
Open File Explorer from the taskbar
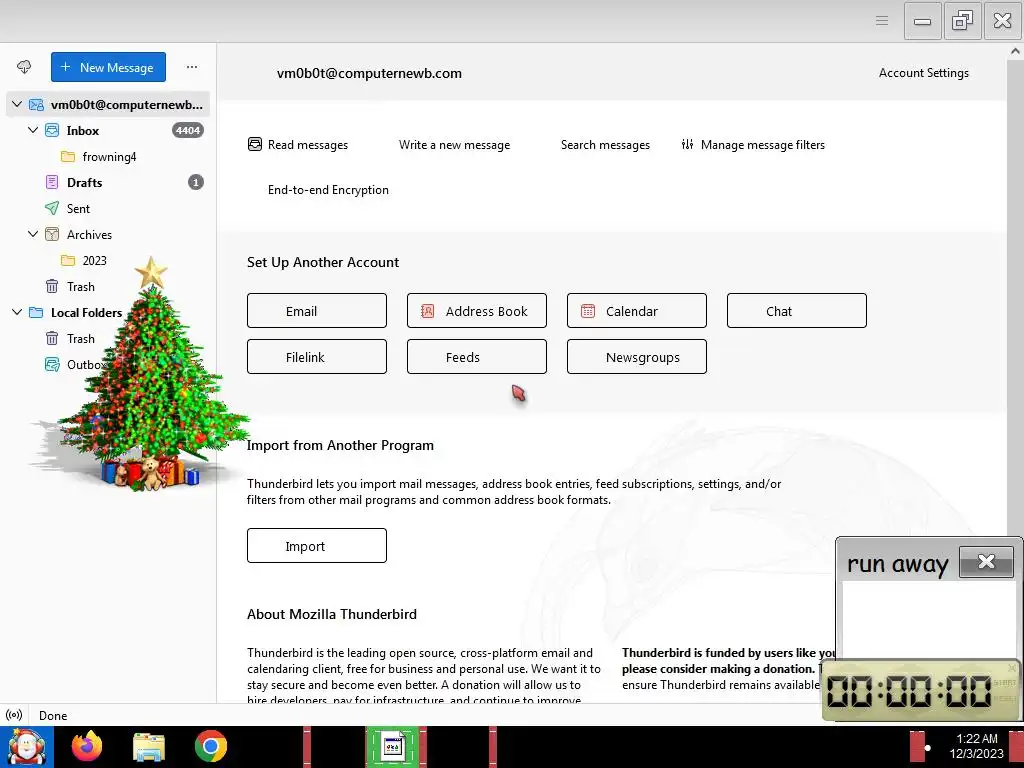(149, 746)
